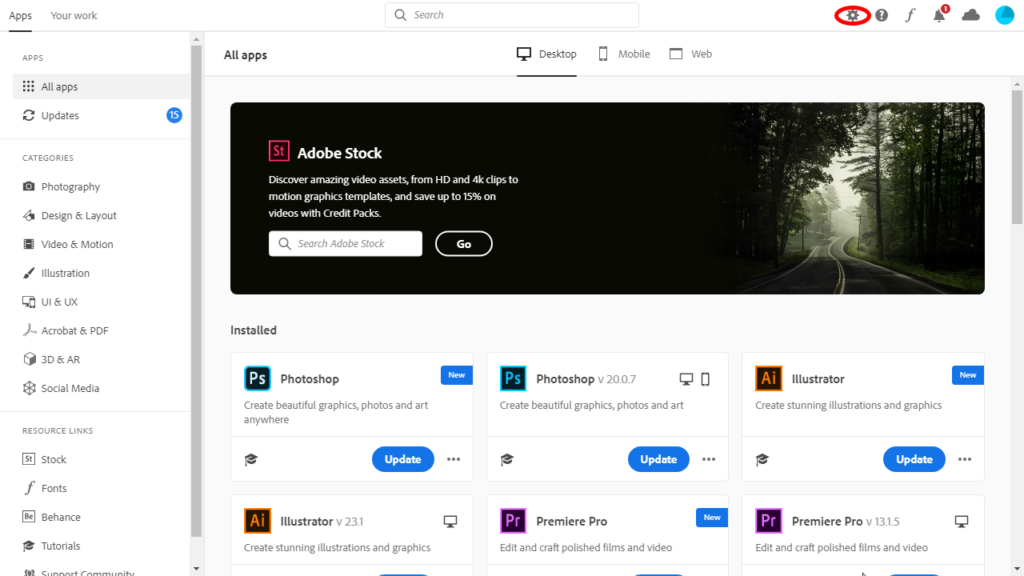Image resolution: width=1024 pixels, height=576 pixels.
Task: Click the New badge on Illustrator card
Action: [x=968, y=375]
